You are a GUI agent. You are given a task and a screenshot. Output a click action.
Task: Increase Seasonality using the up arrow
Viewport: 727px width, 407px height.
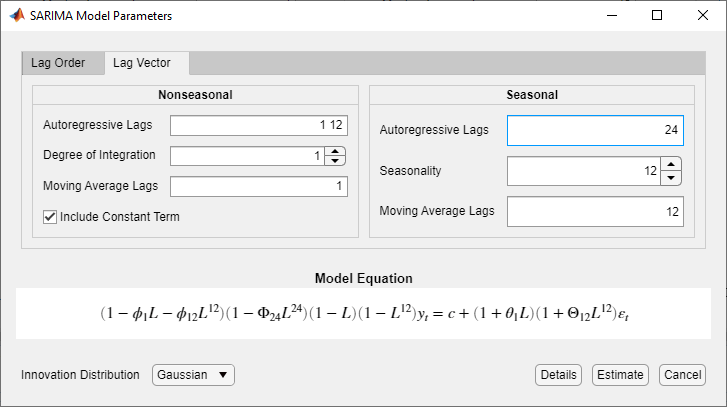click(x=672, y=164)
